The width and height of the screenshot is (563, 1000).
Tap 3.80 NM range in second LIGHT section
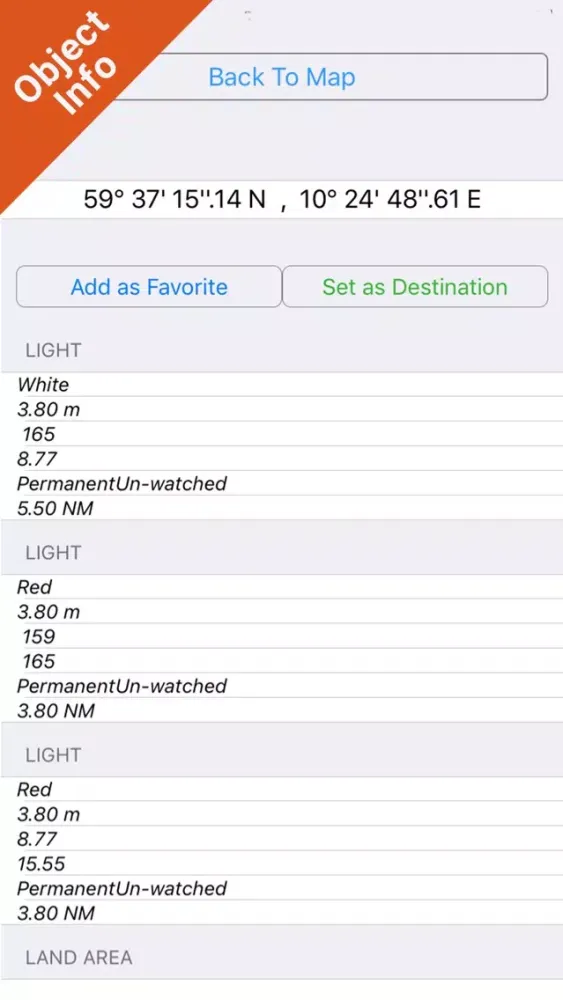[x=282, y=710]
